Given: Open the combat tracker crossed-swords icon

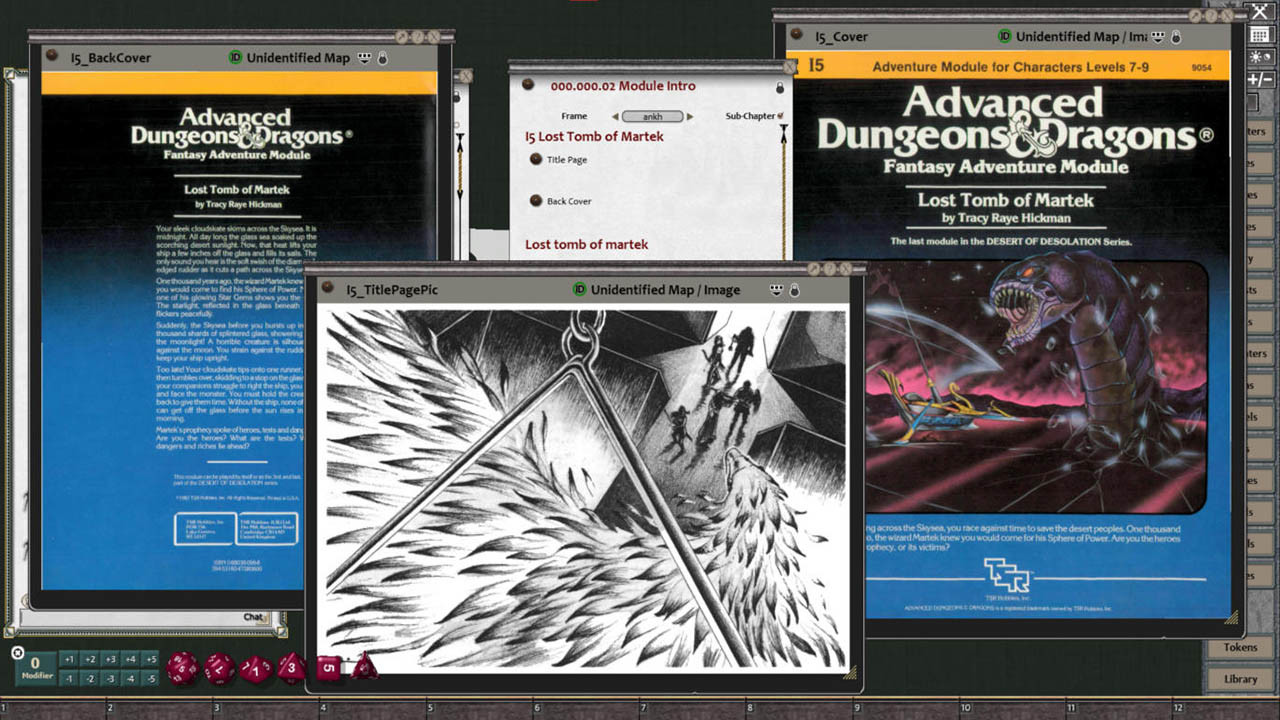Looking at the screenshot, I should (1260, 12).
